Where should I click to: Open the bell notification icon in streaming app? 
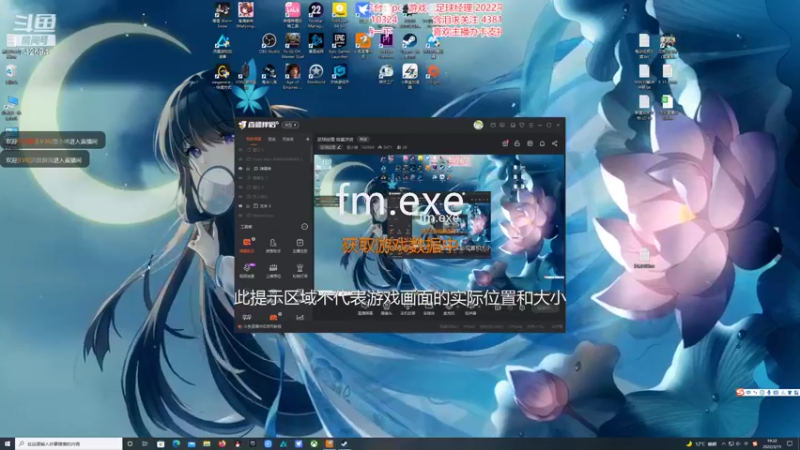point(542,143)
